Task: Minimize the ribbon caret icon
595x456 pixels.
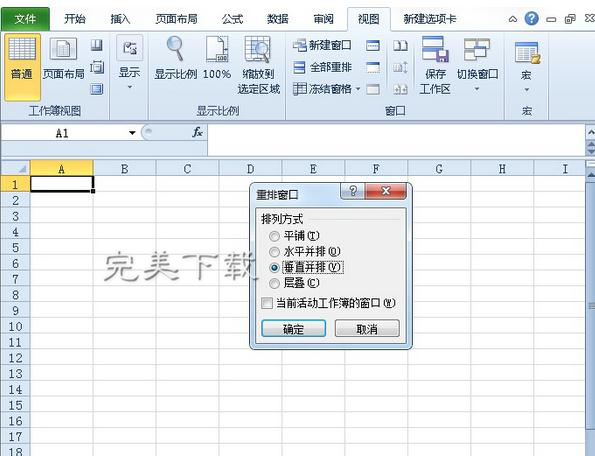Action: pos(513,19)
